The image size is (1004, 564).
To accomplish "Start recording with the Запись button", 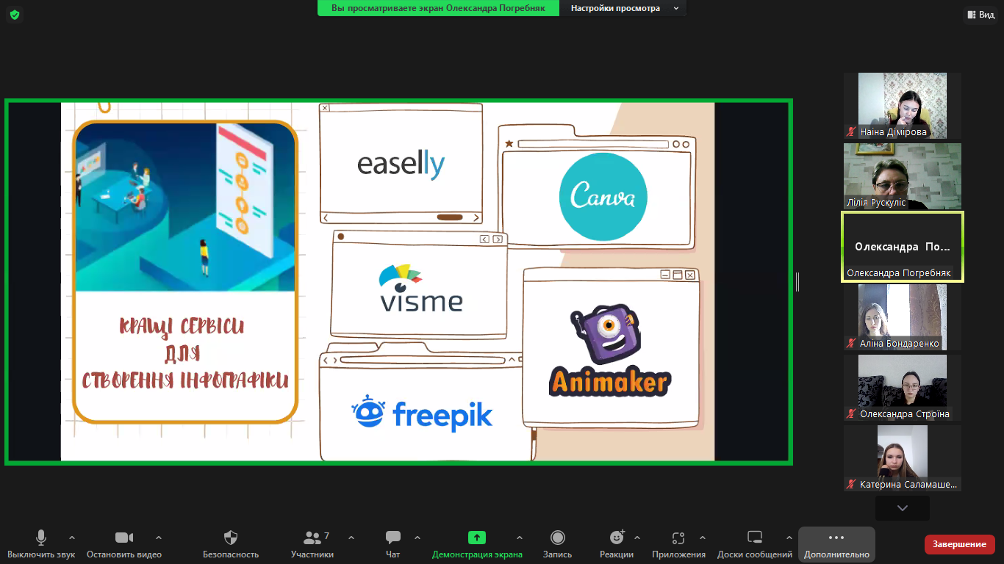I will (x=557, y=538).
